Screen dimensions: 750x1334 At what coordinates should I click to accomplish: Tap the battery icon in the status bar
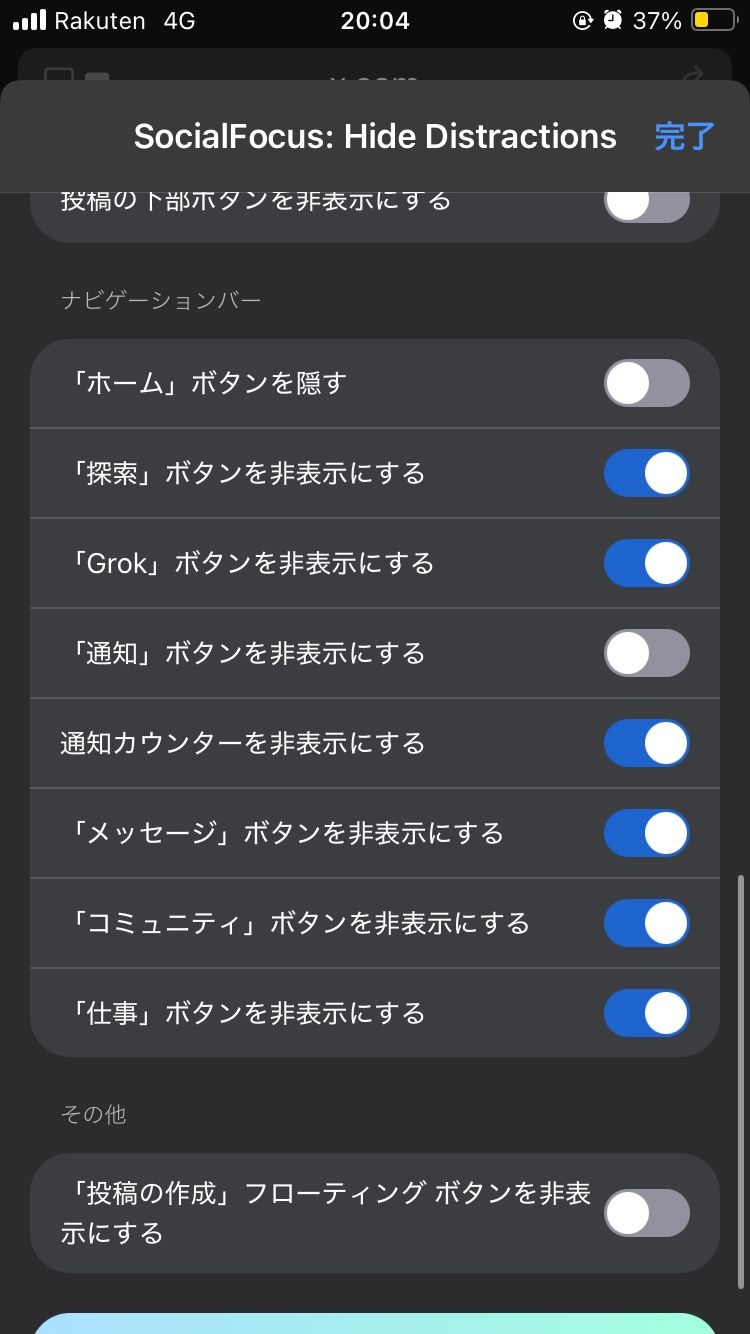[713, 21]
